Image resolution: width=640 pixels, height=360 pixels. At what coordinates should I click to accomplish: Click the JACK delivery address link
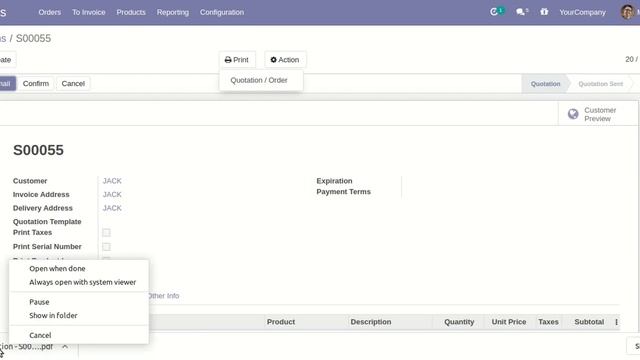pos(112,208)
